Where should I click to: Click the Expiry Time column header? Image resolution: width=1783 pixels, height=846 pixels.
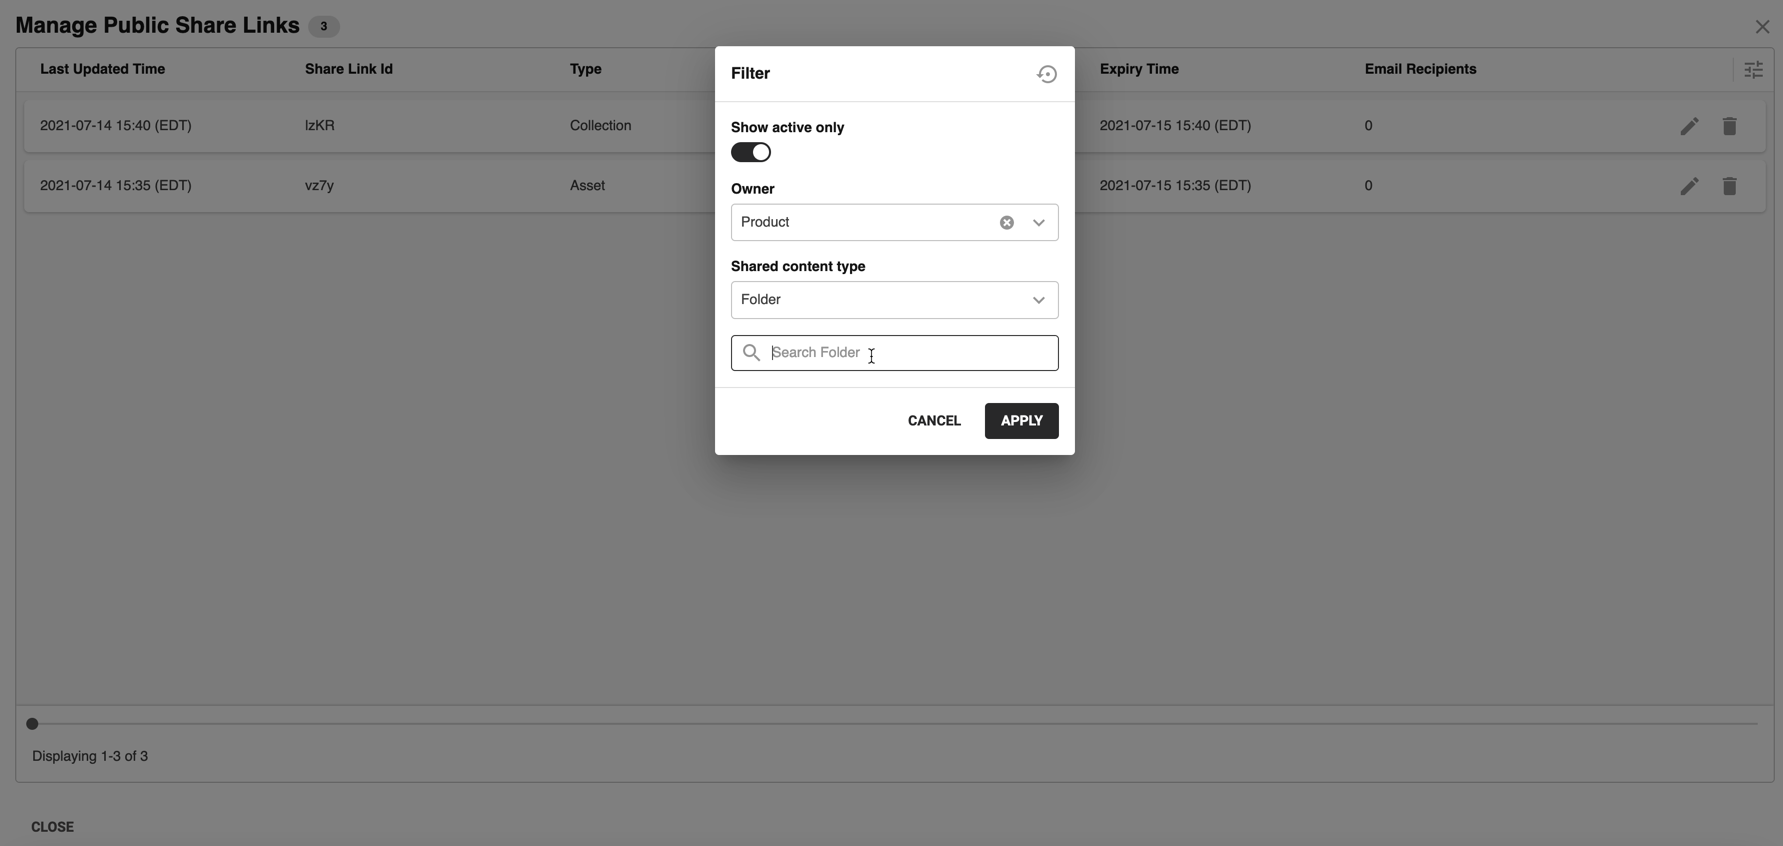(x=1139, y=69)
